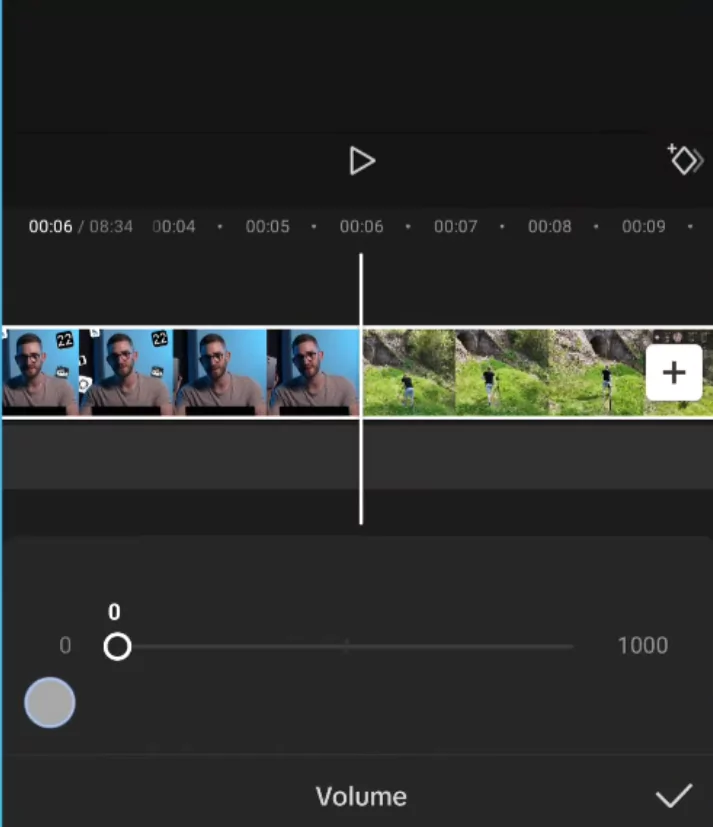Screen dimensions: 713x827
Task: Set volume at the slider track midpoint
Action: click(346, 646)
